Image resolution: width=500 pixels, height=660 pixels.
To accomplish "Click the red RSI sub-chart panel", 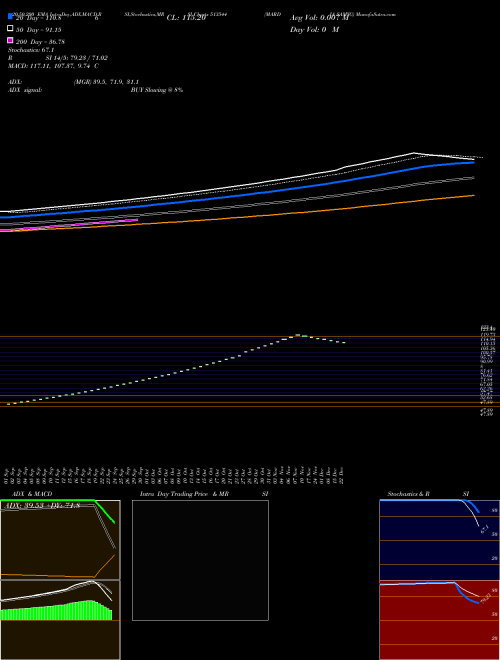I will pos(439,620).
